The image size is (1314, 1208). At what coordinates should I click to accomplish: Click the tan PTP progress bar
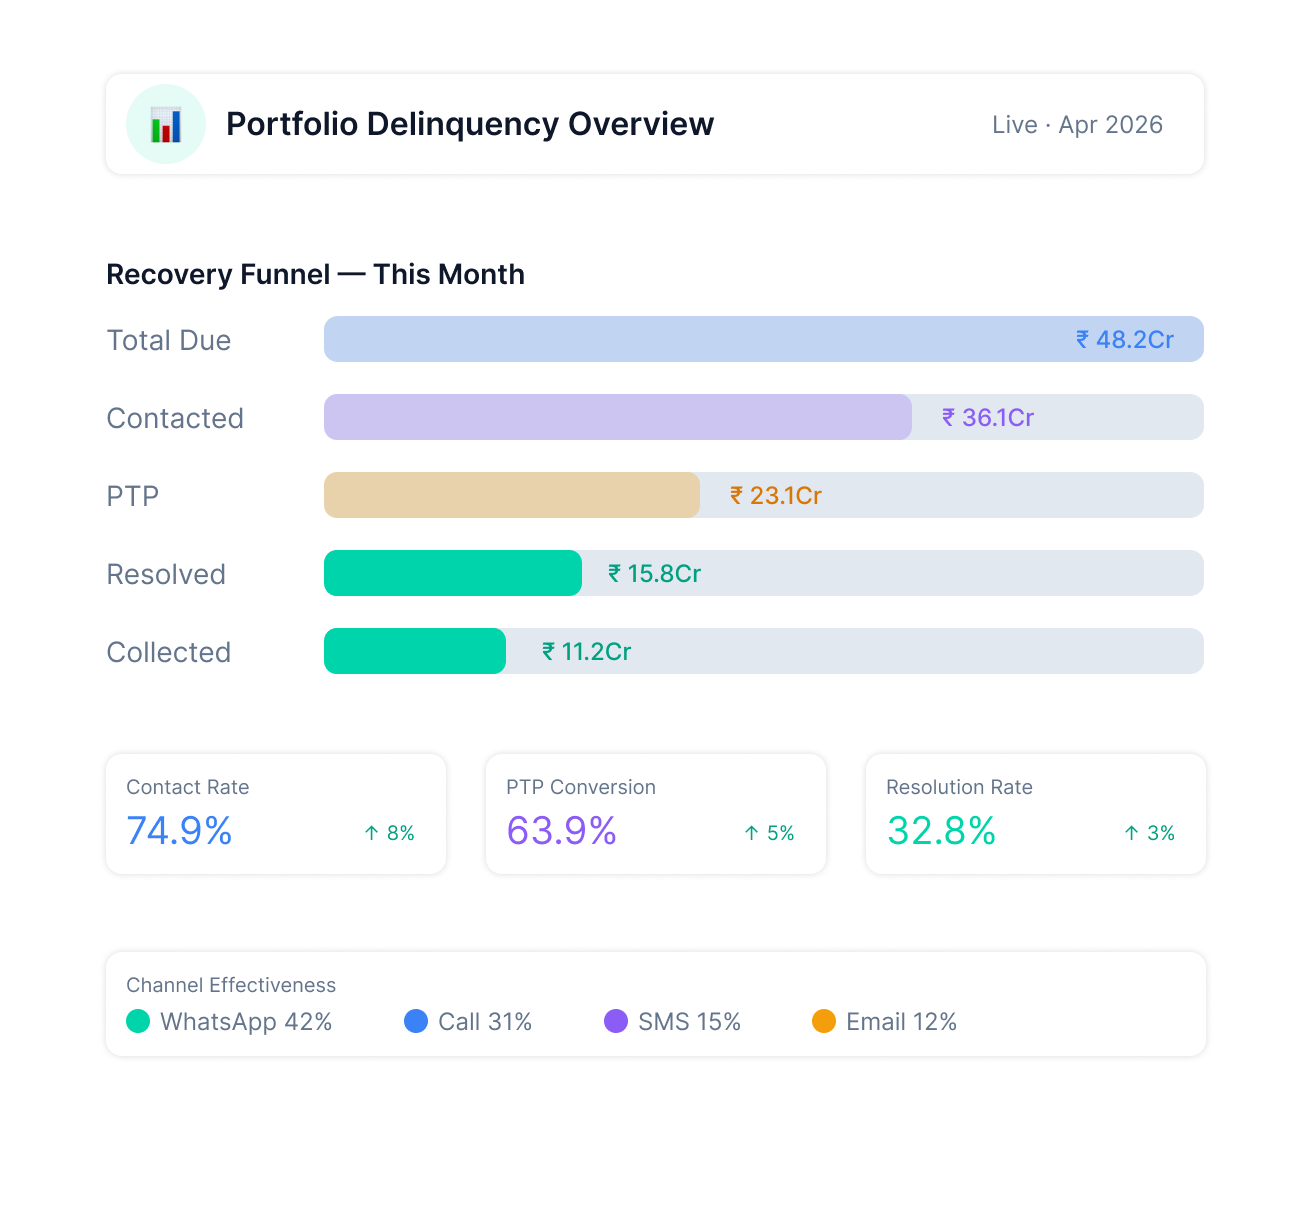pyautogui.click(x=511, y=495)
